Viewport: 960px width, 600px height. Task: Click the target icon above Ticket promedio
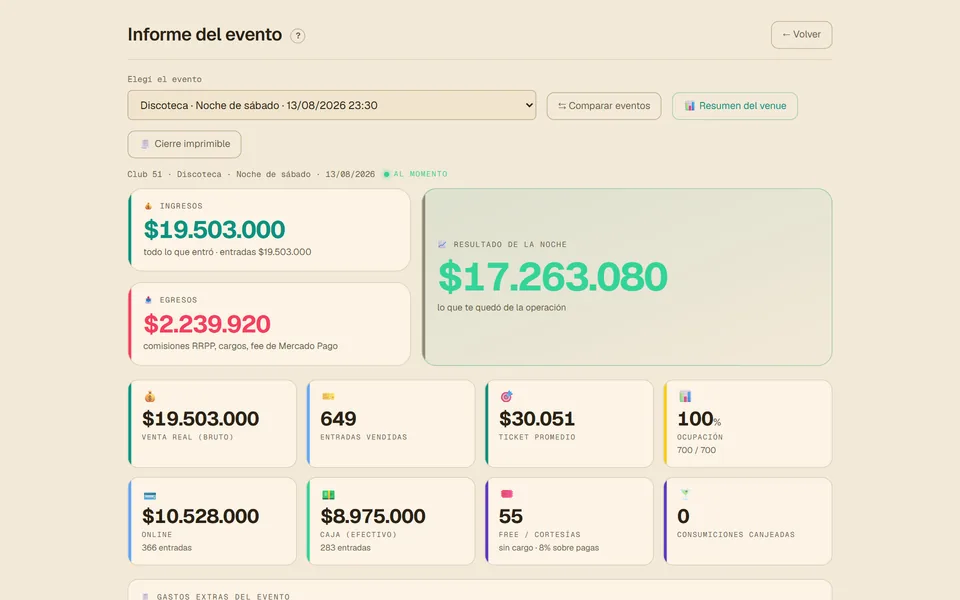[x=506, y=397]
